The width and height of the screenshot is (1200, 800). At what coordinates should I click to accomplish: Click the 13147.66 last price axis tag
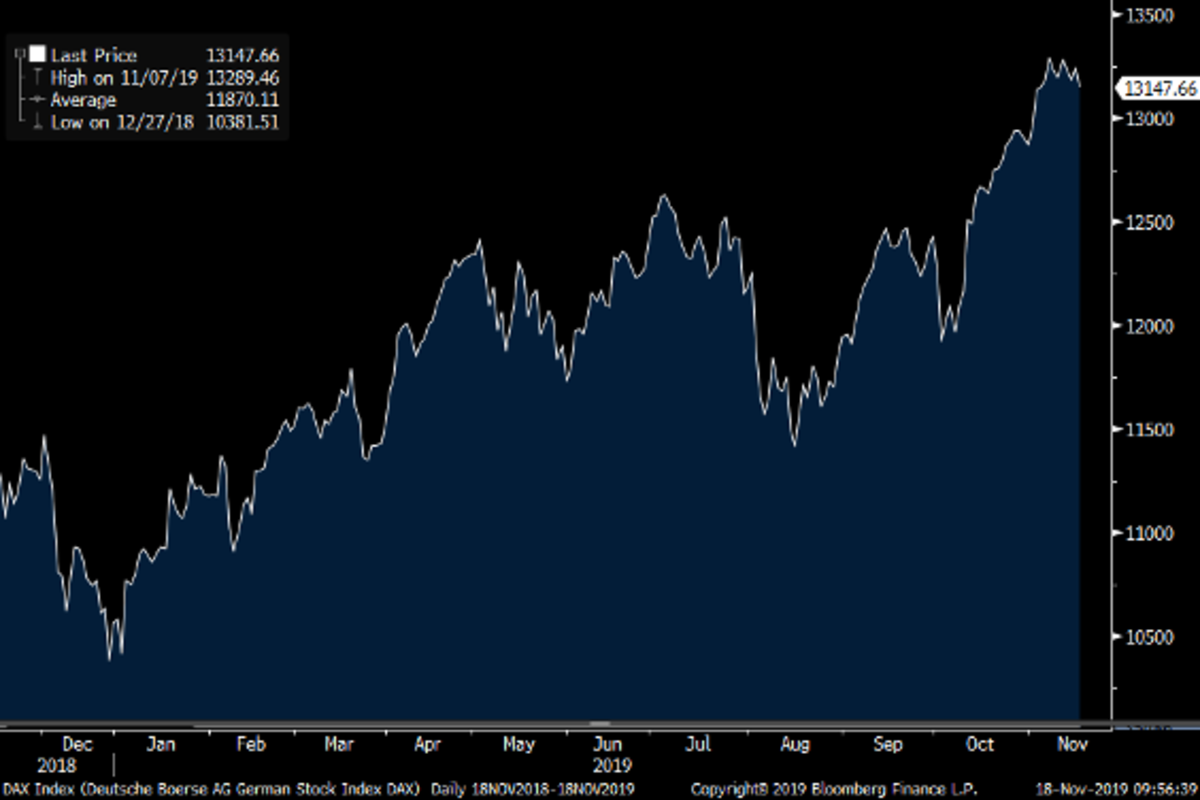click(x=1160, y=89)
